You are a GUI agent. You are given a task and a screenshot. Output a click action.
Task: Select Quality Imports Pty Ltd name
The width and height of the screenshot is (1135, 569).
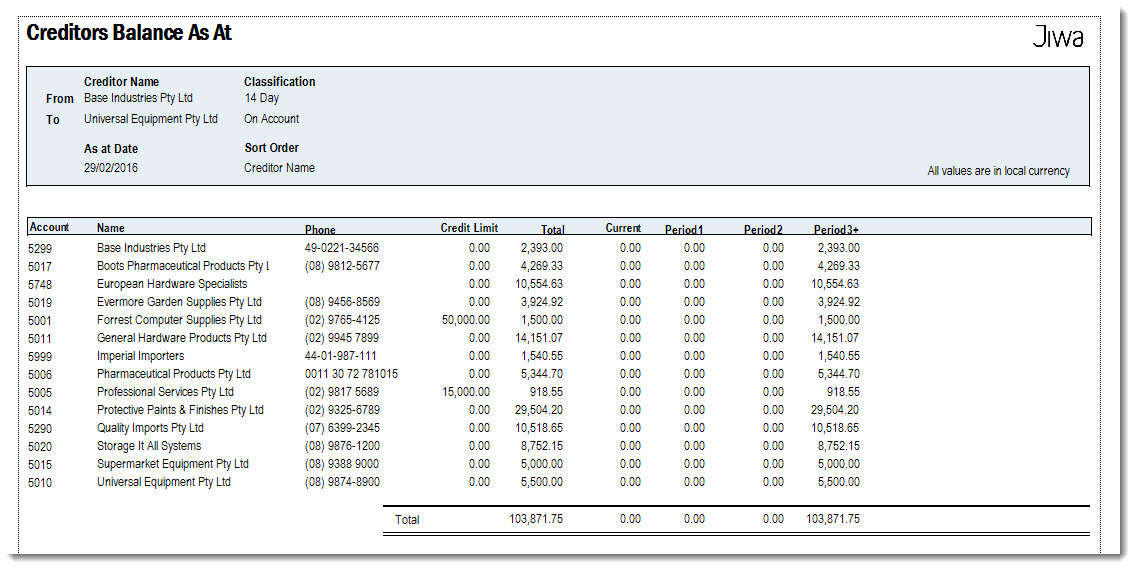151,428
